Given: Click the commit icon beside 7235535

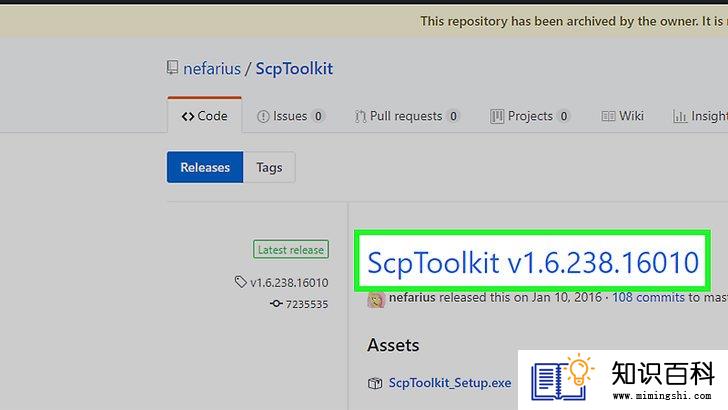Looking at the screenshot, I should click(276, 304).
